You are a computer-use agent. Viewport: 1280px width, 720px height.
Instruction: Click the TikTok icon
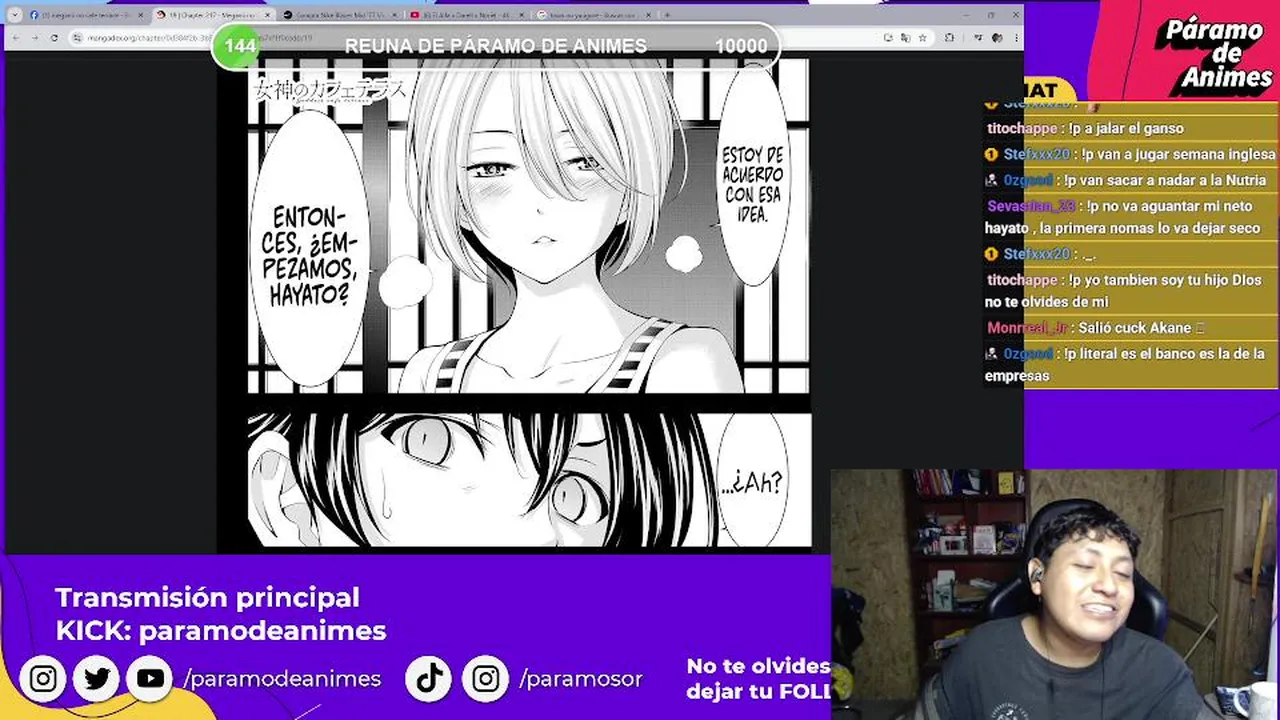tap(429, 679)
